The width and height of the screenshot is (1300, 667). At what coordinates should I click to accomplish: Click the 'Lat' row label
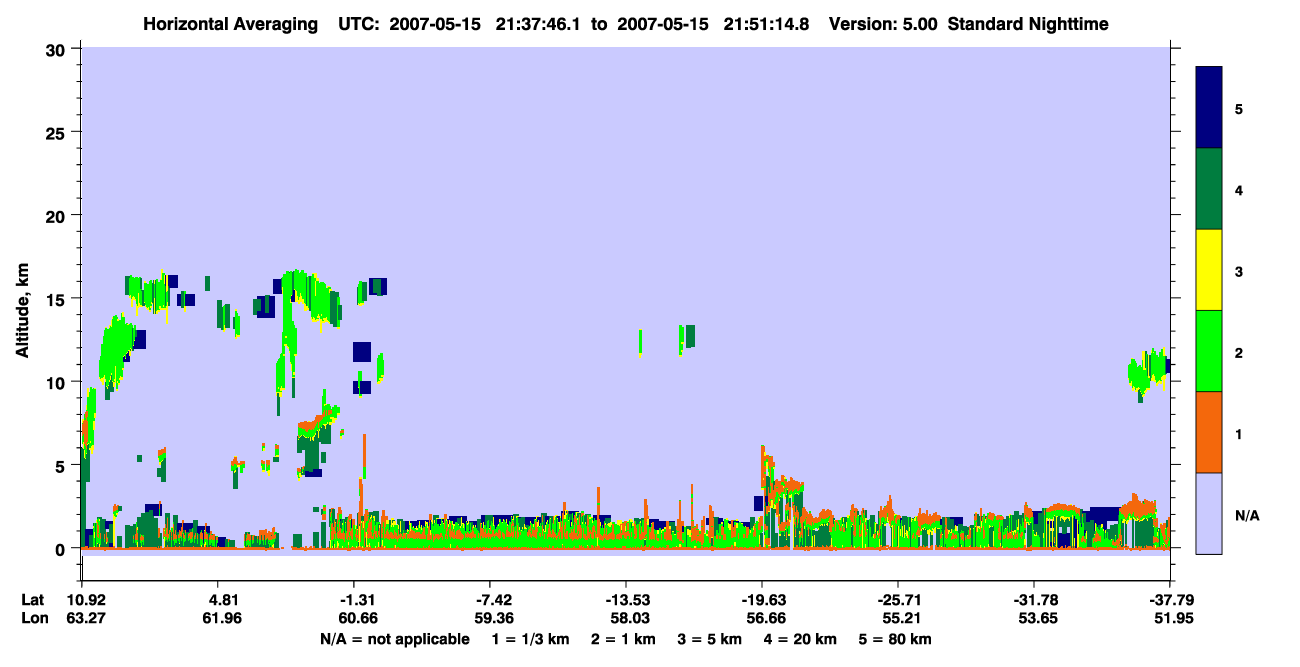tap(32, 600)
